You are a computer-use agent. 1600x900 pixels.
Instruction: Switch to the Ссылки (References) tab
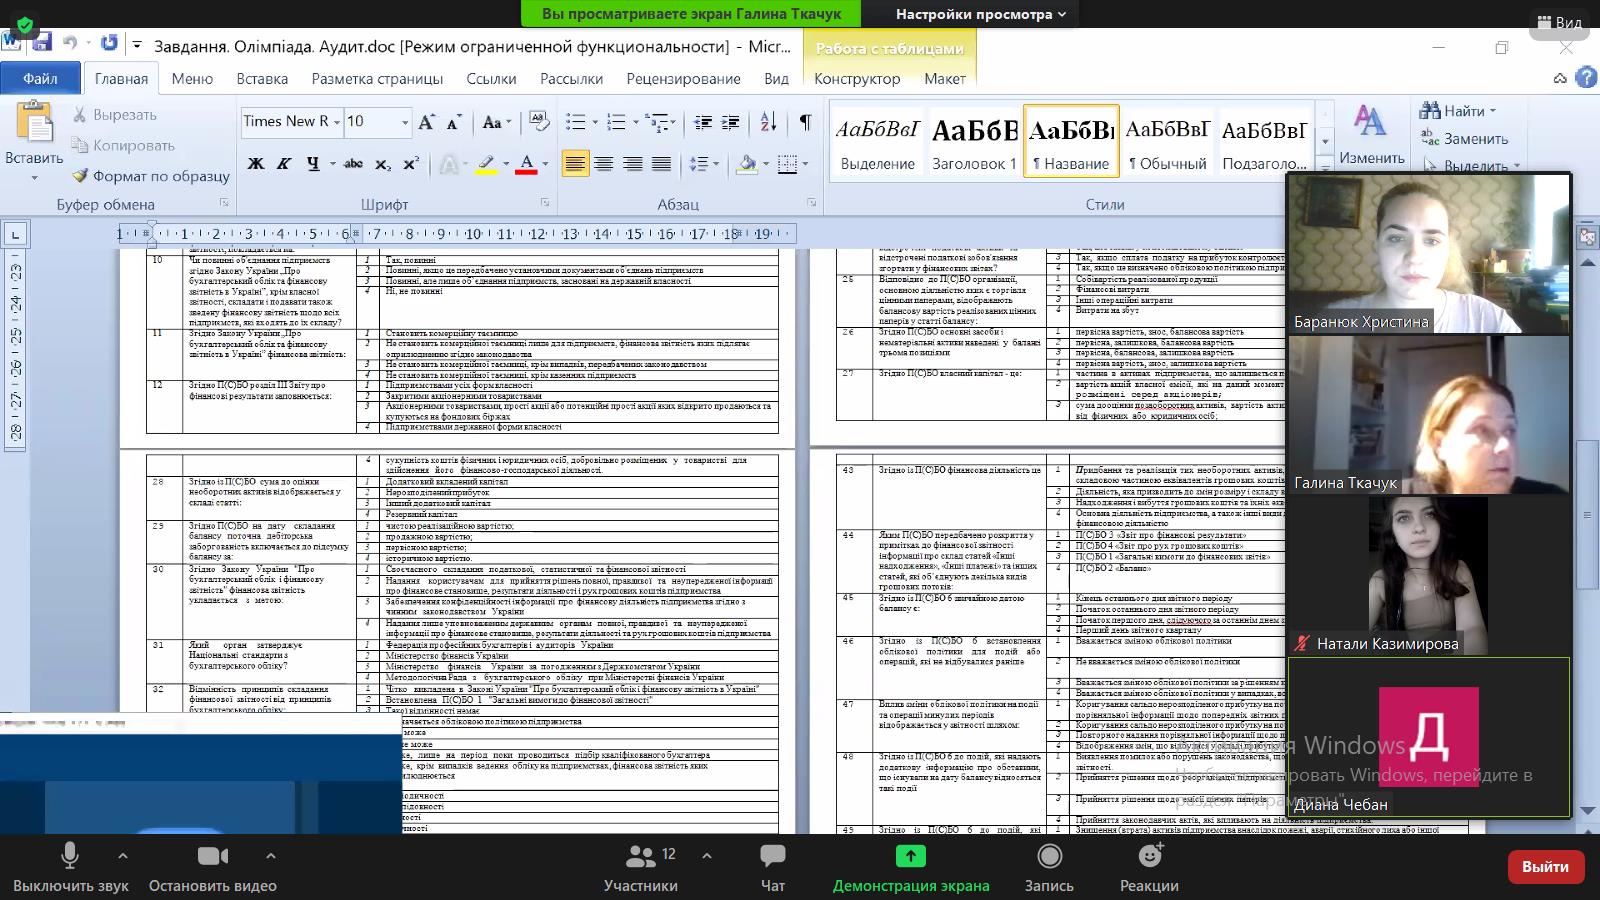point(491,78)
